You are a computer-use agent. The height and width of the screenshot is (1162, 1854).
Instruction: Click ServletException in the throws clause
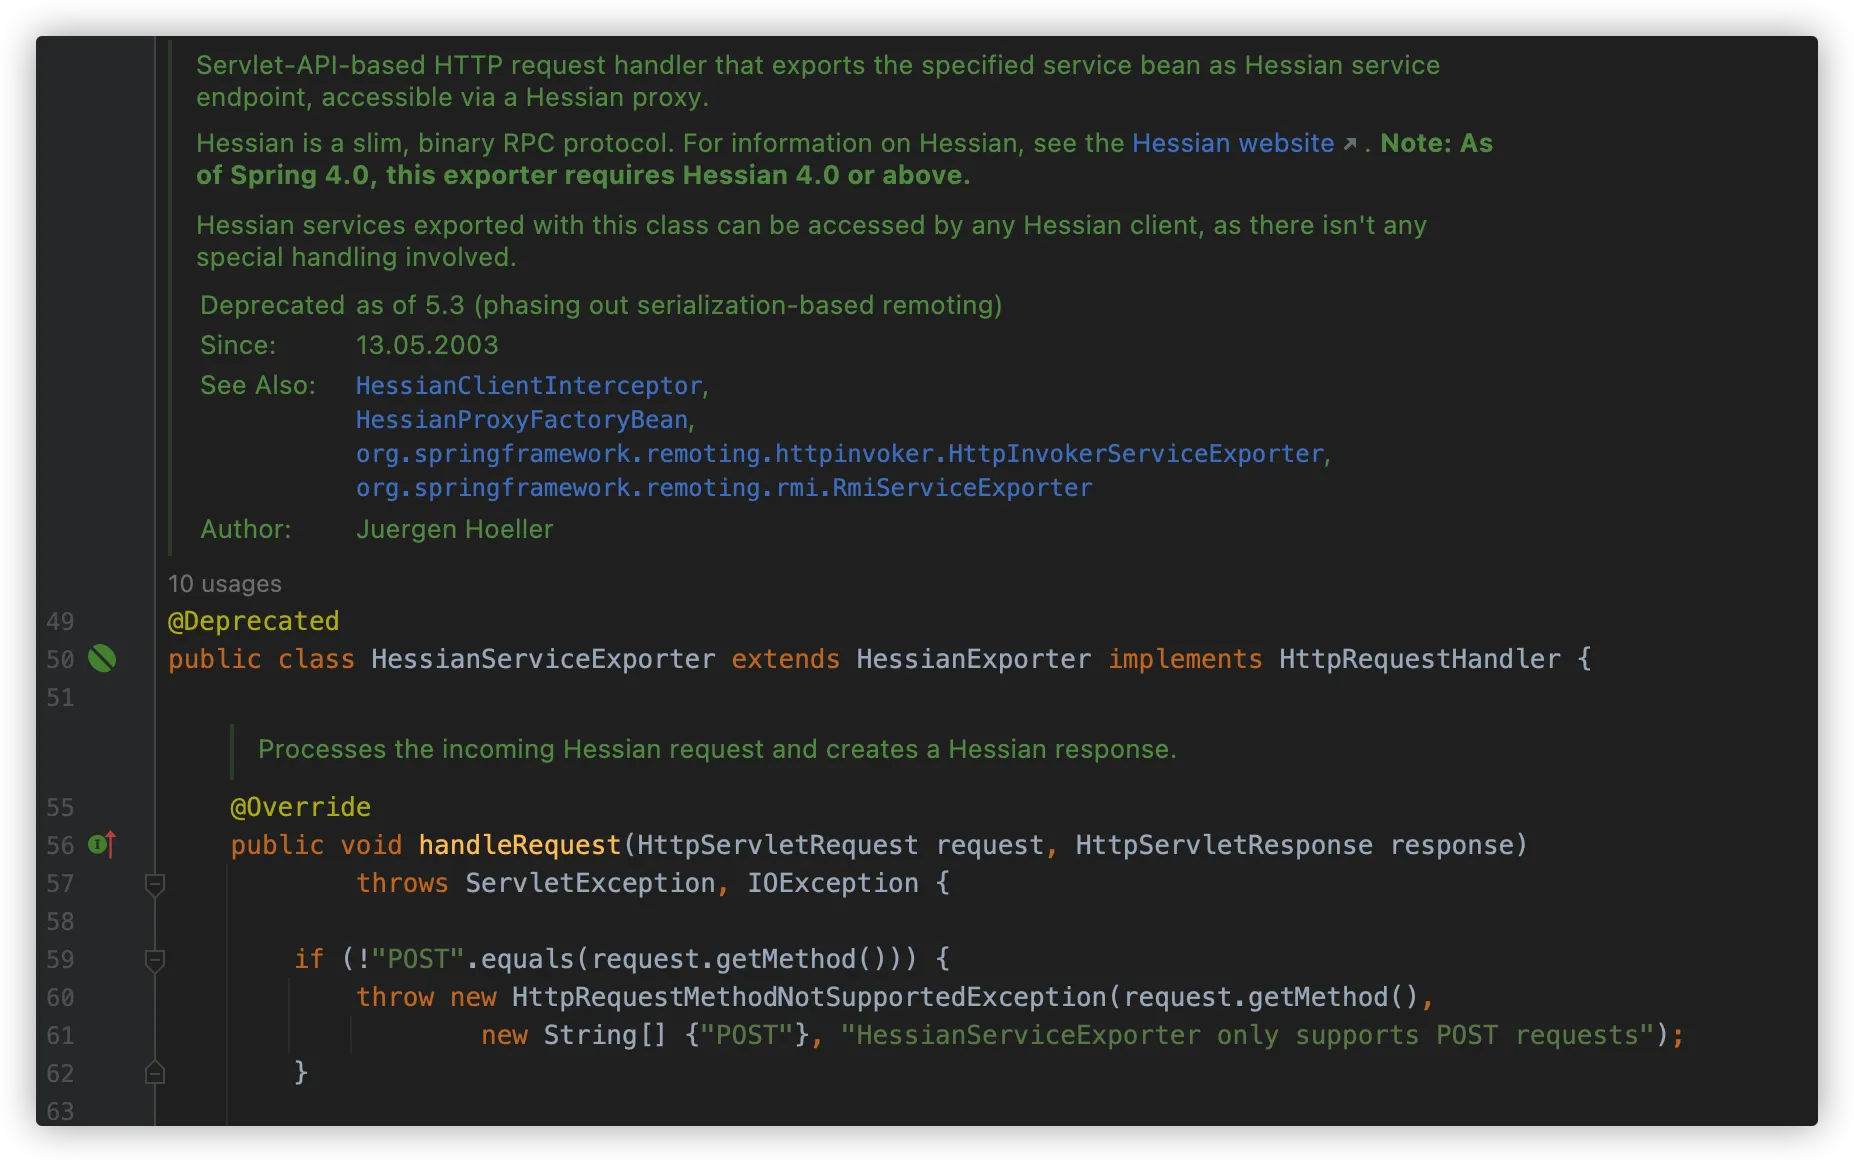tap(590, 883)
